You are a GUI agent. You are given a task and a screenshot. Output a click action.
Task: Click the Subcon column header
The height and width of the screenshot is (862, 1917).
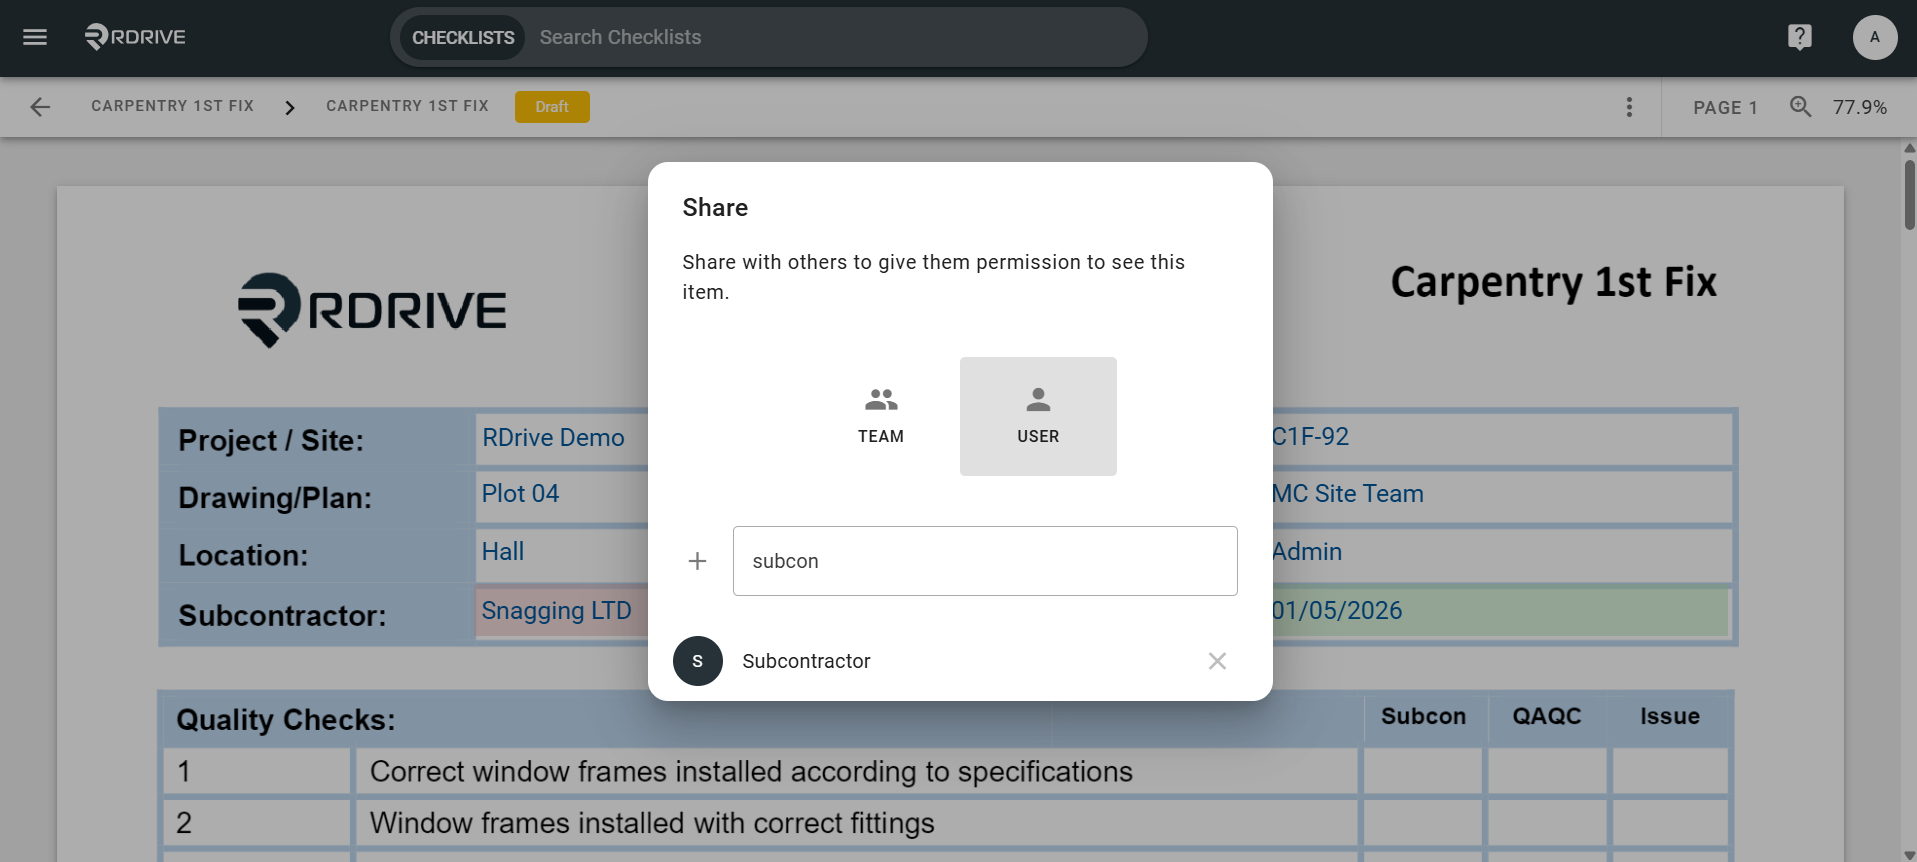[1424, 716]
